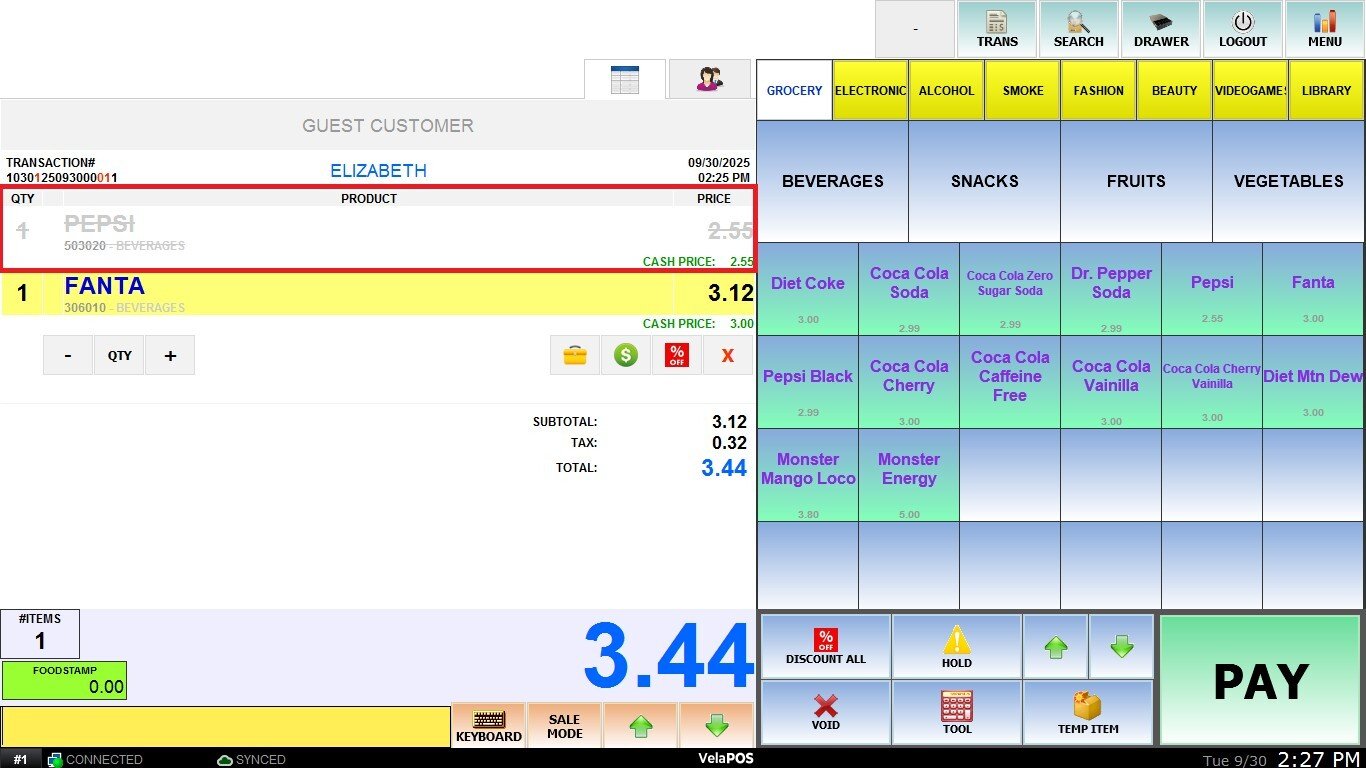Open the TOOL calculator
Image resolution: width=1366 pixels, height=768 pixels.
click(x=956, y=712)
